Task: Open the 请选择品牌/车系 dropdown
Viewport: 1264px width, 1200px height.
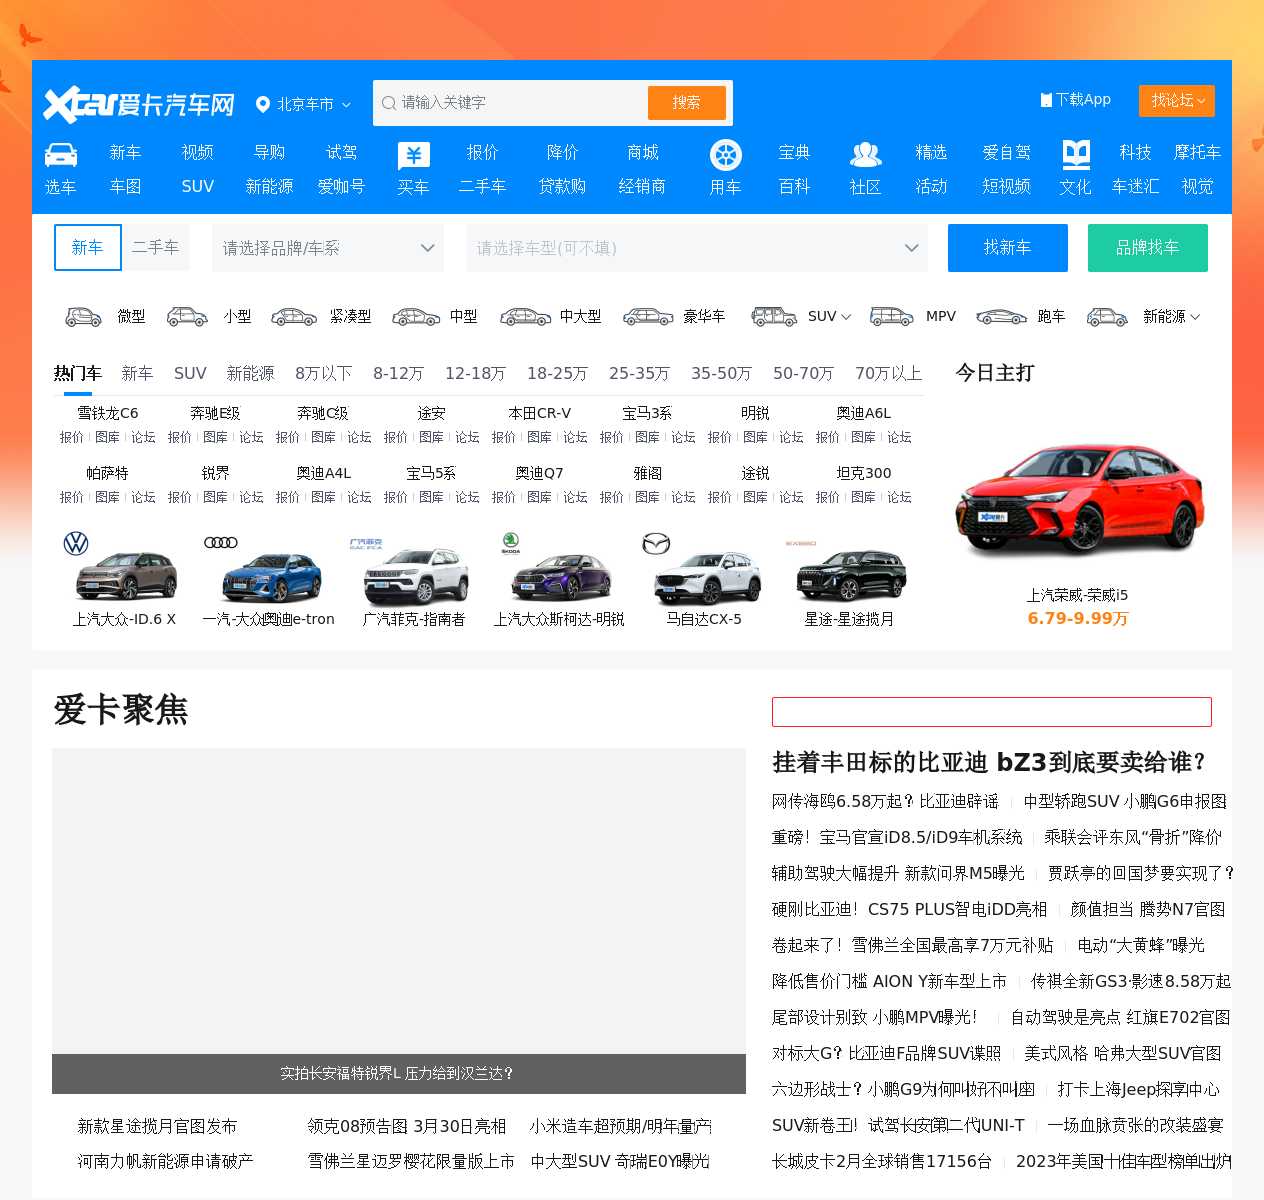Action: pos(328,248)
